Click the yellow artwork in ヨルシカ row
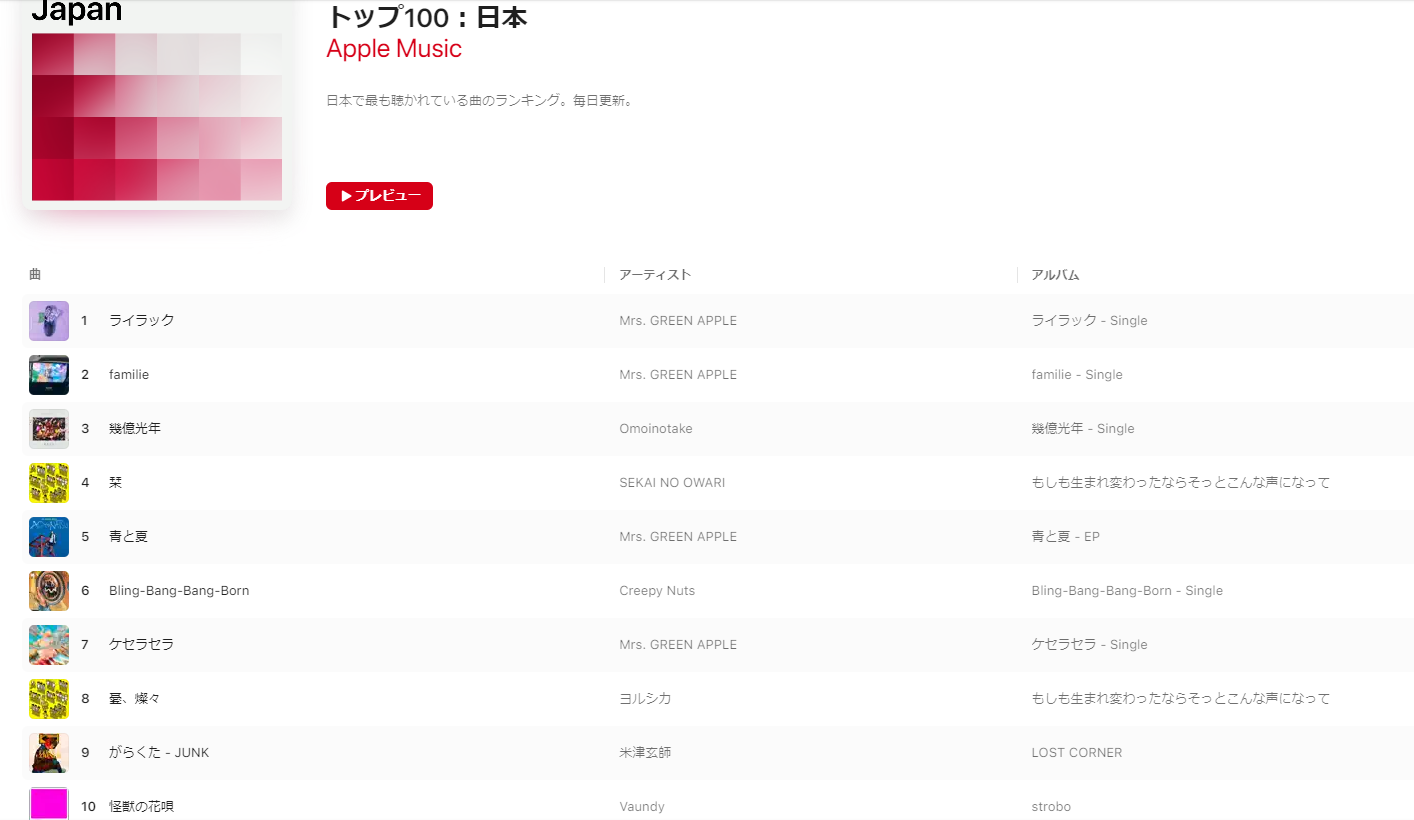1414x820 pixels. [x=49, y=699]
